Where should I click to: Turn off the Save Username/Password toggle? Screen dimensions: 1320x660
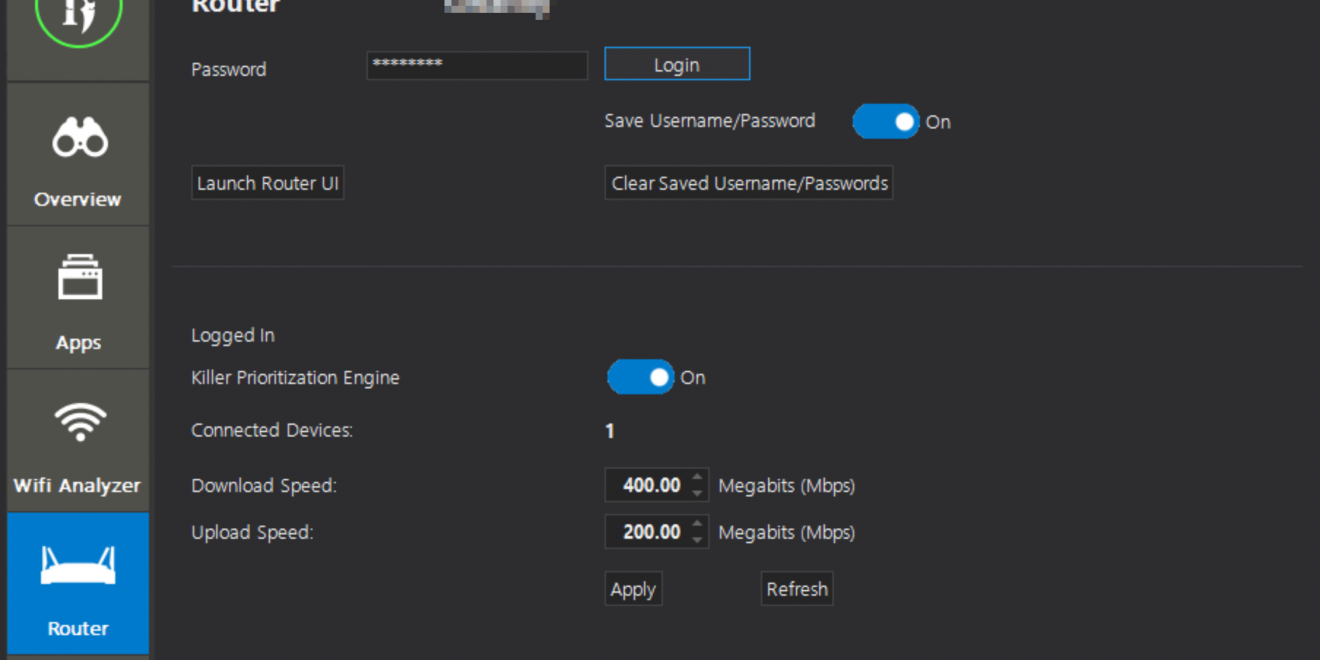point(885,122)
